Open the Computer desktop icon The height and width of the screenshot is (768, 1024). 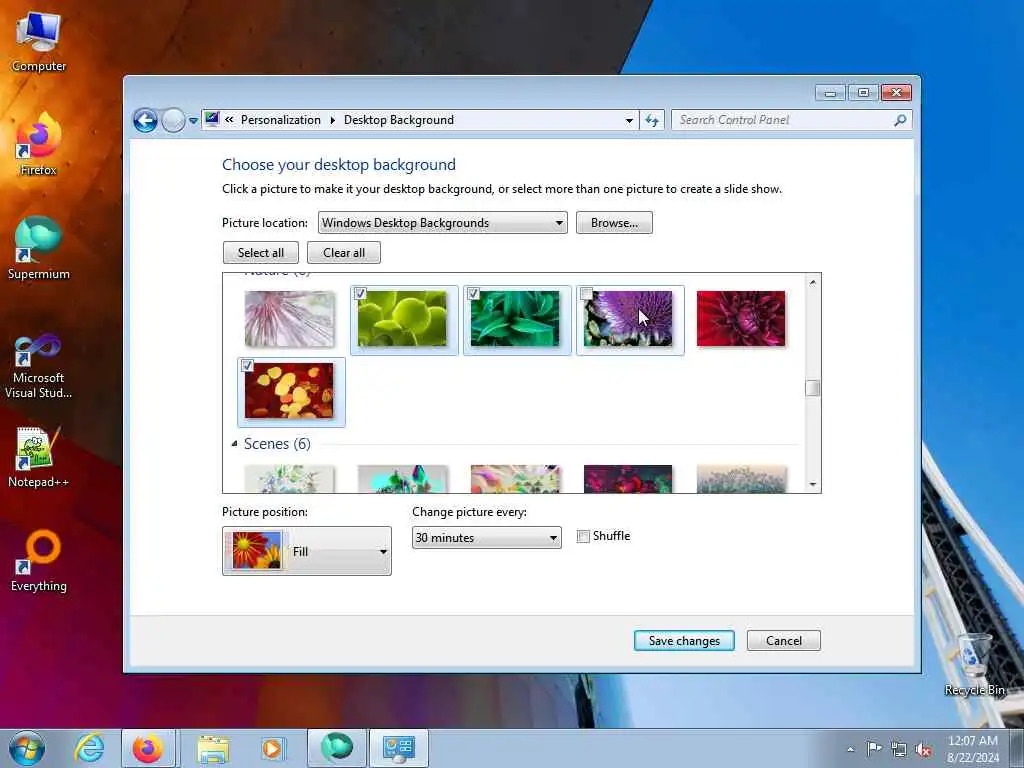[39, 40]
